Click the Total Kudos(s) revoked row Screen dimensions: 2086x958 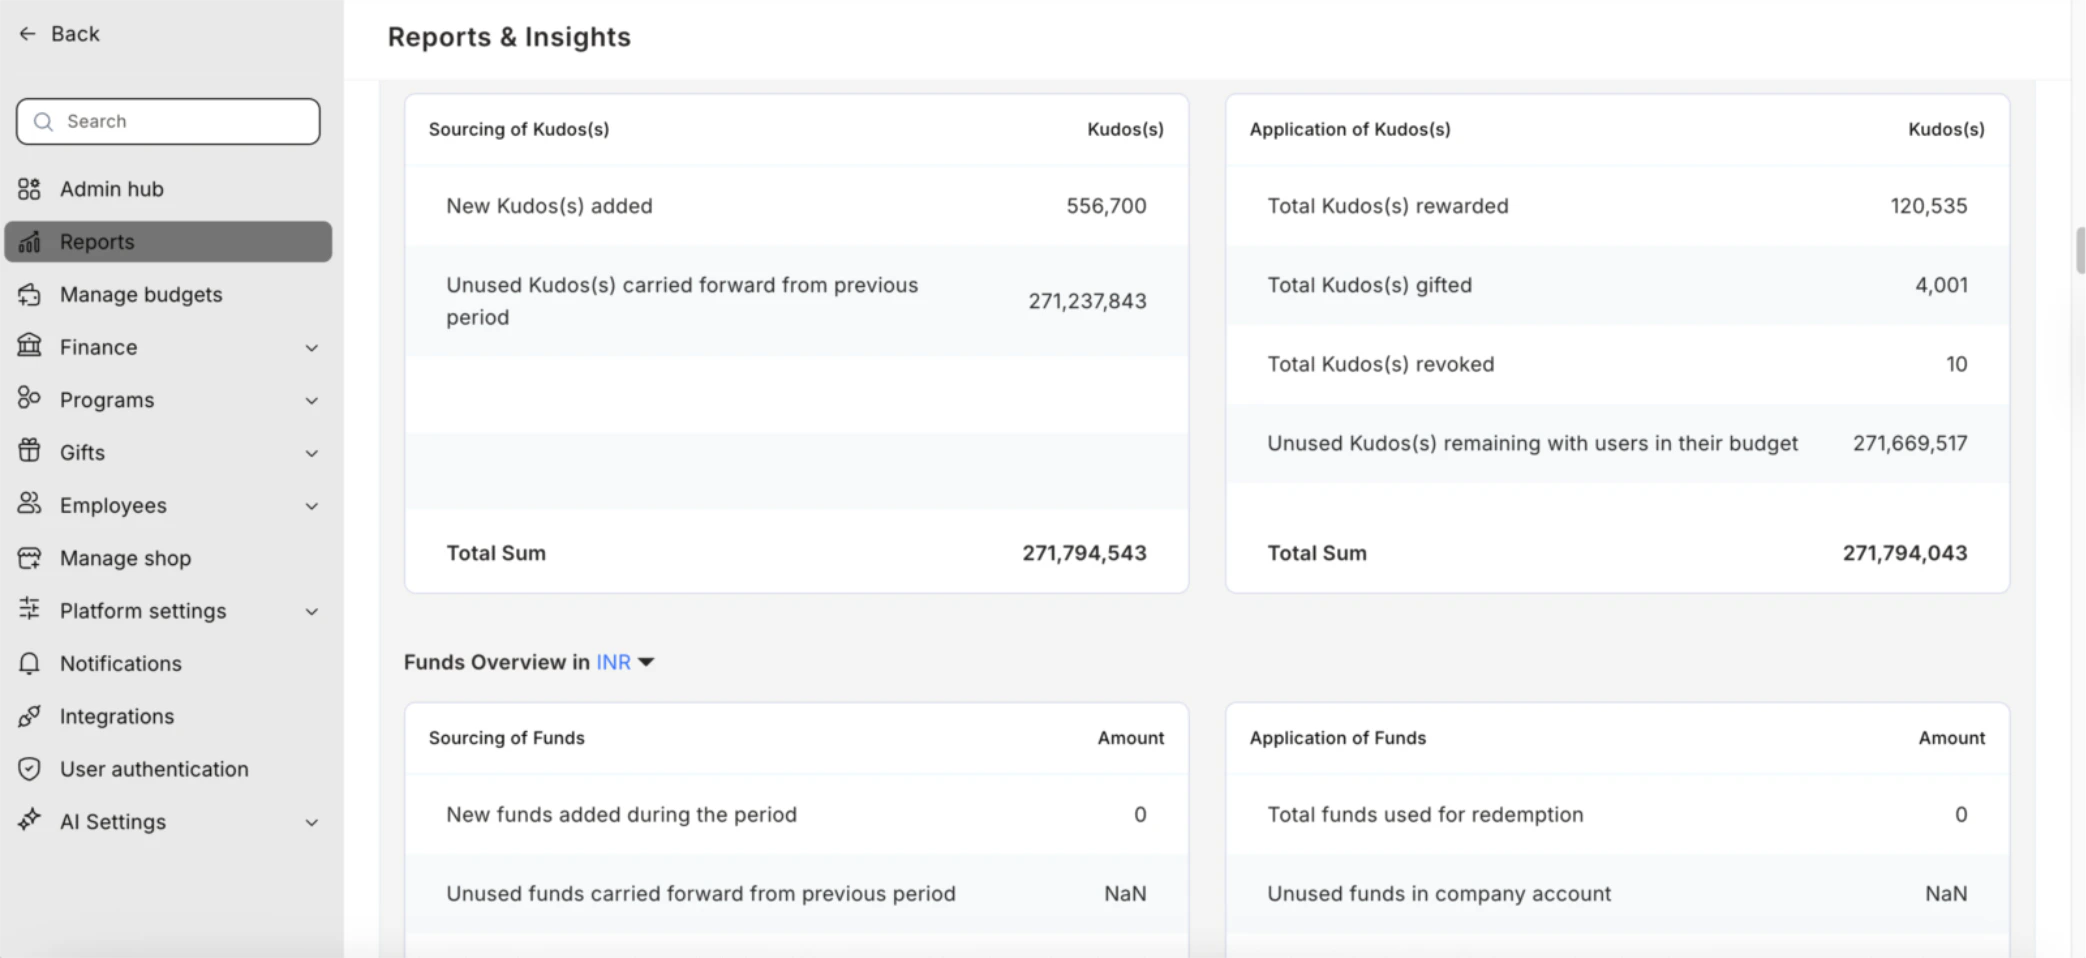click(1617, 364)
